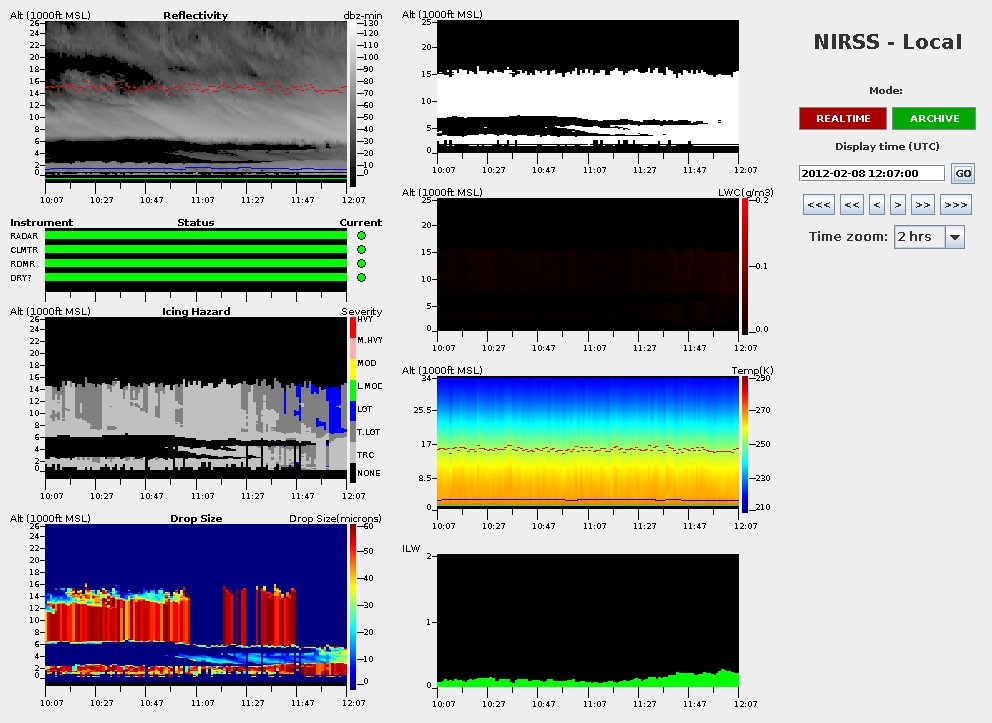The height and width of the screenshot is (723, 992).
Task: Click the CLMTR current status indicator
Action: [x=361, y=250]
